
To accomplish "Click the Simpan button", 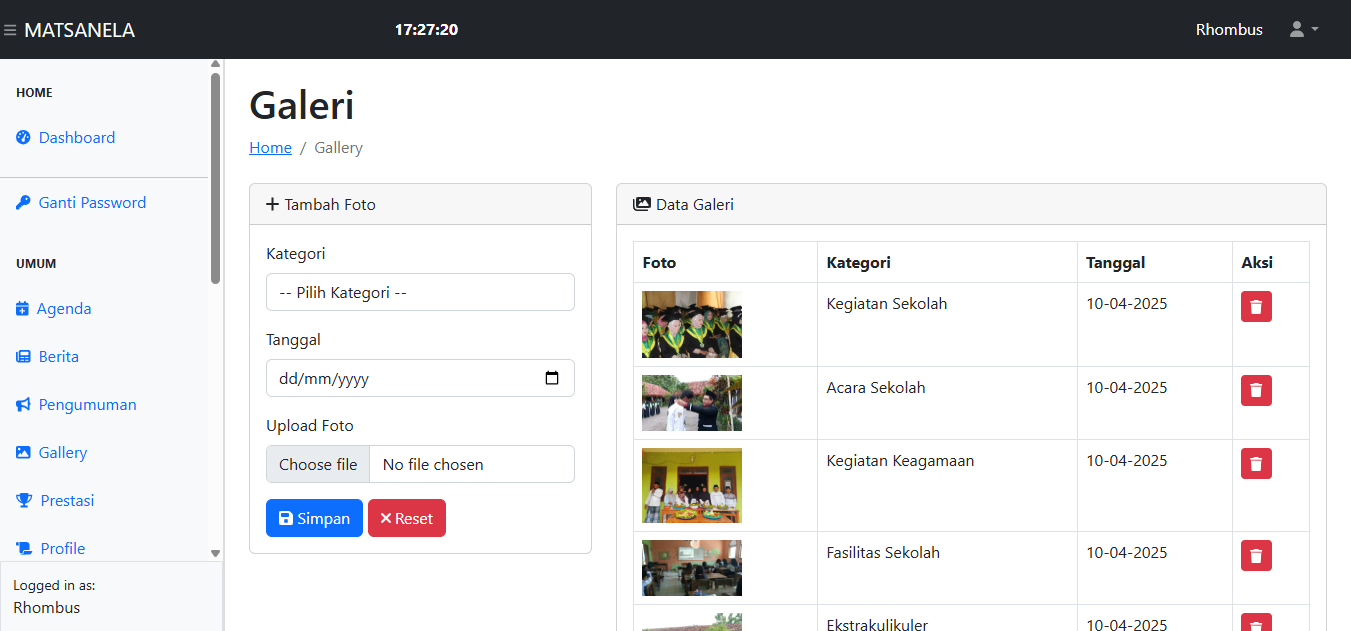I will pos(314,518).
